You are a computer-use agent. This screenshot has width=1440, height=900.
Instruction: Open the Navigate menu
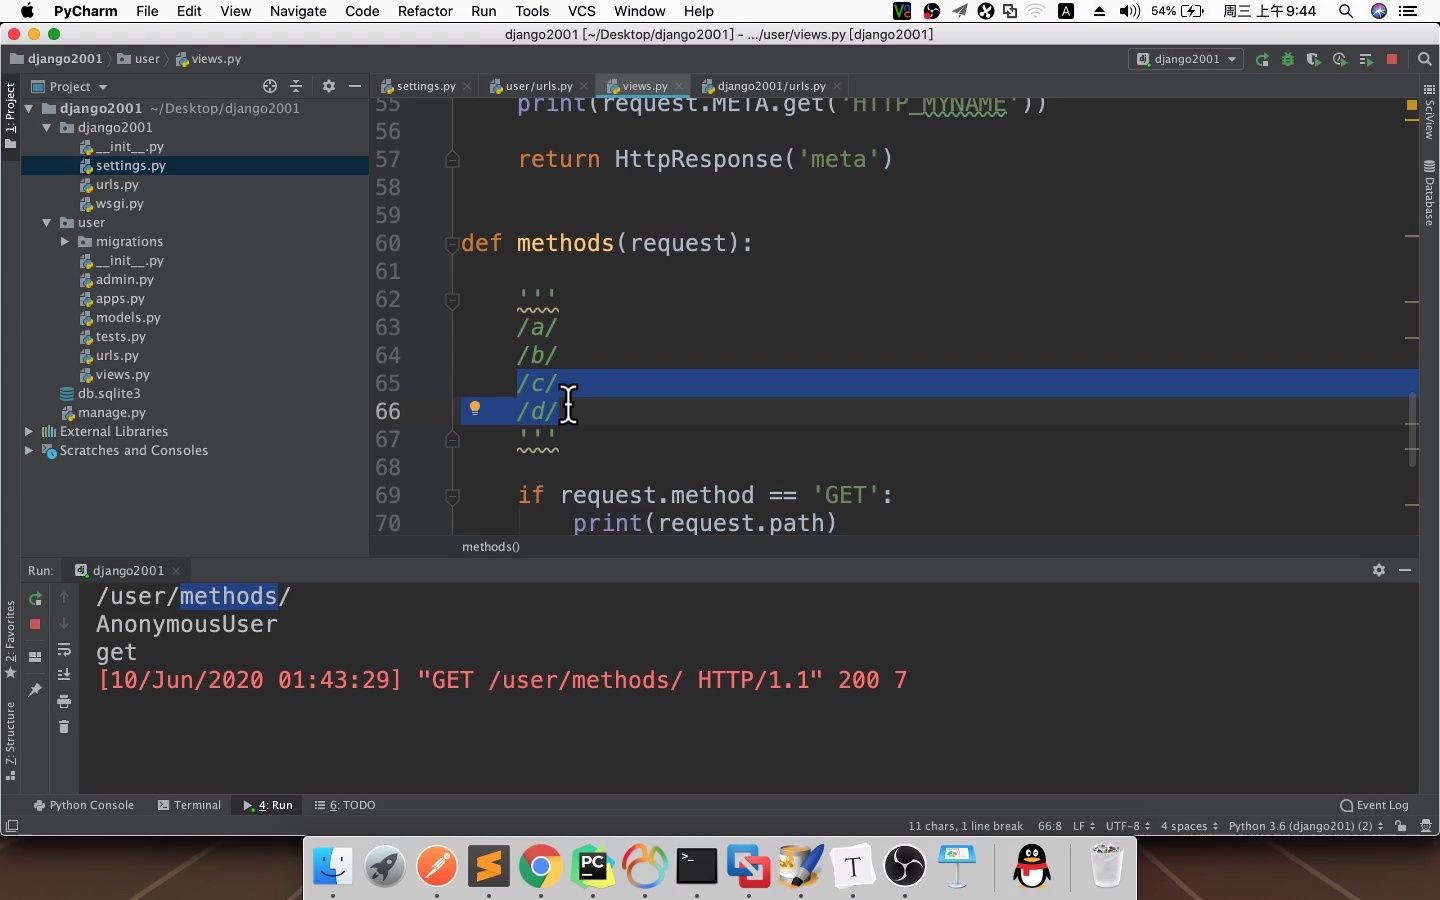[298, 11]
